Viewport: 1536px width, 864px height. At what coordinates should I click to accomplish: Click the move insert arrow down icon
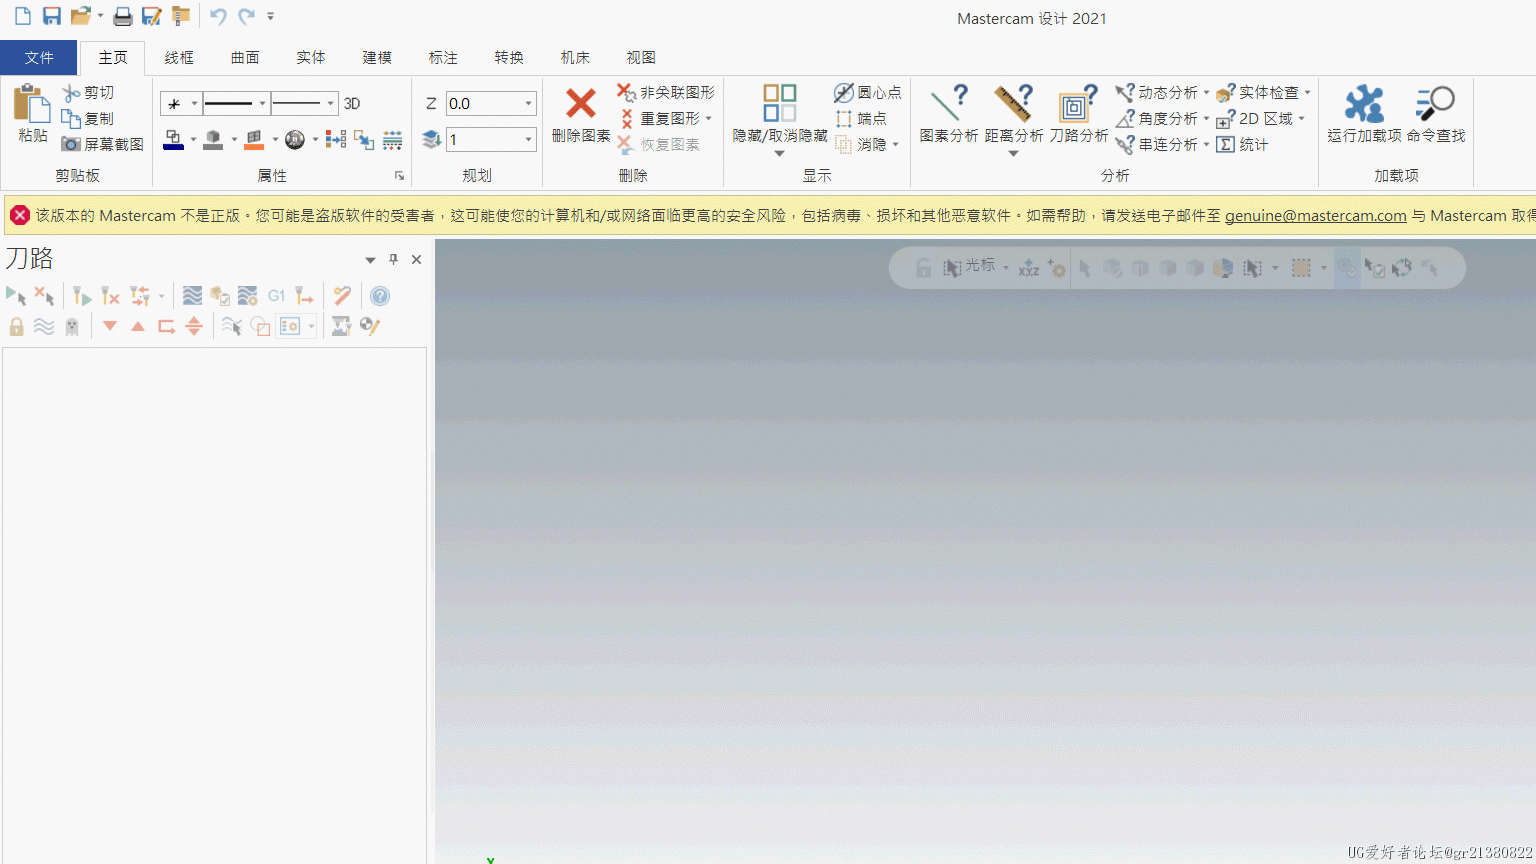click(x=110, y=326)
